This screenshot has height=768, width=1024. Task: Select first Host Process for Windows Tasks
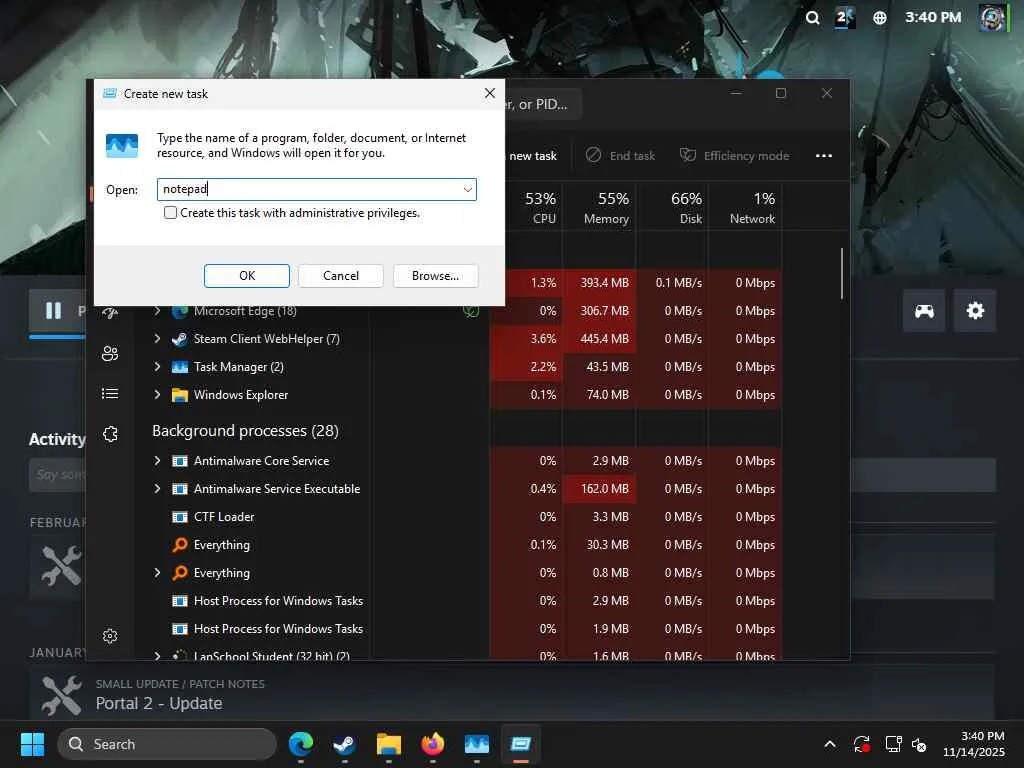(x=278, y=601)
